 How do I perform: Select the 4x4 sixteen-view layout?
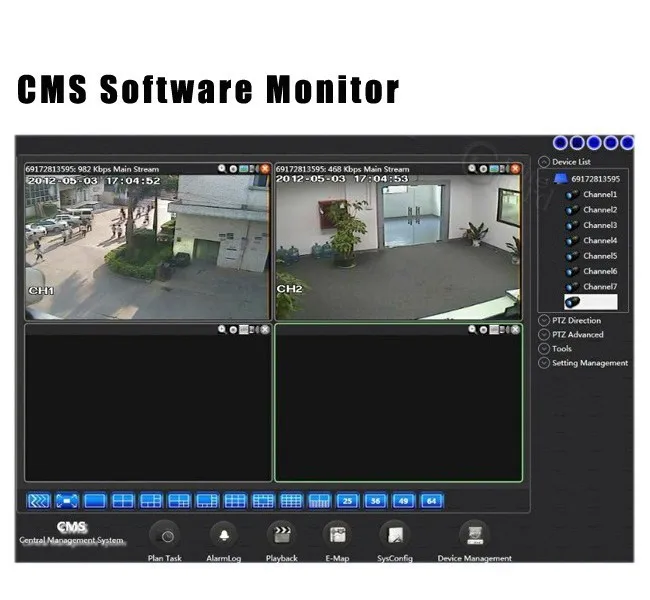tap(291, 500)
